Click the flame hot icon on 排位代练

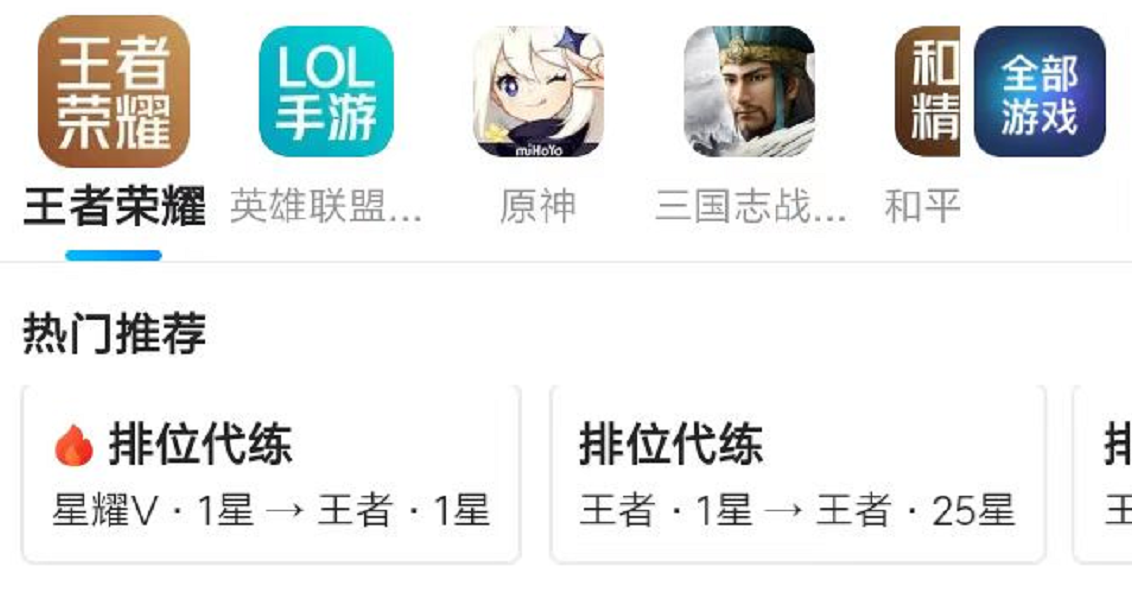click(74, 445)
